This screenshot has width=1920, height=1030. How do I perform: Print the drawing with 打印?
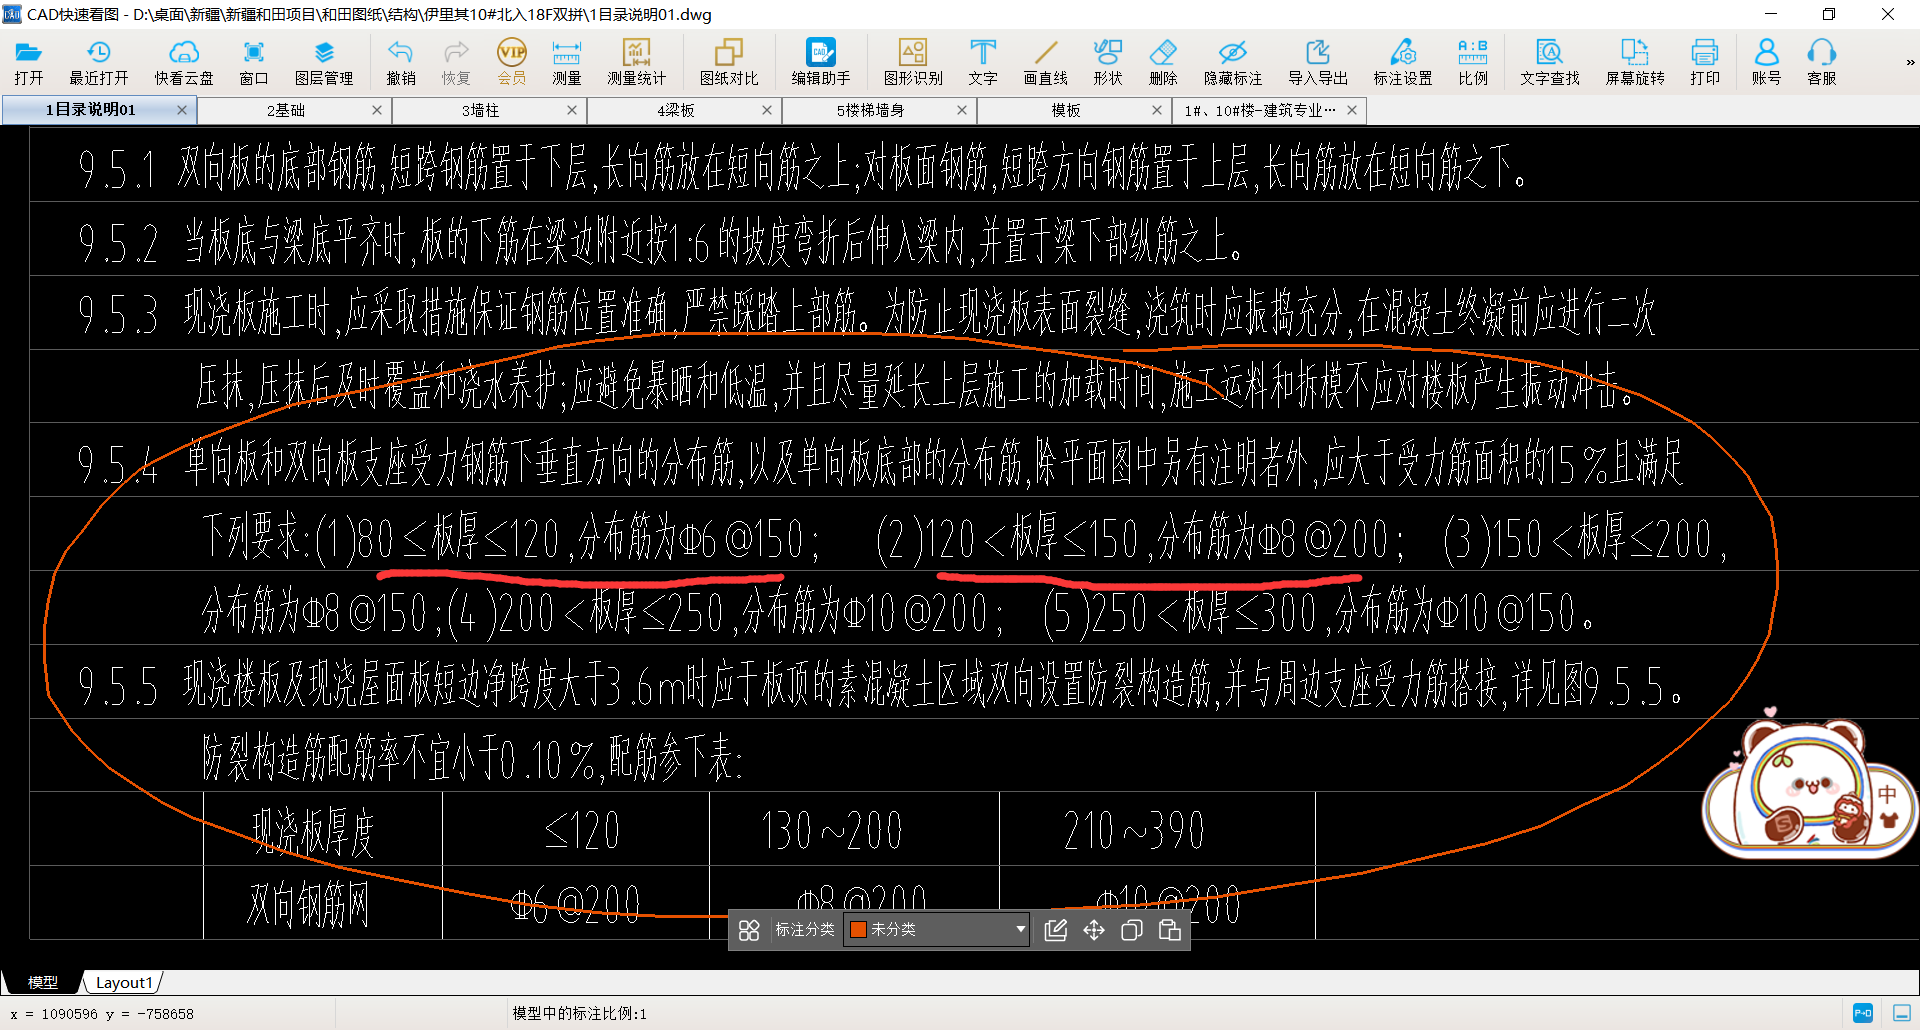(x=1705, y=62)
